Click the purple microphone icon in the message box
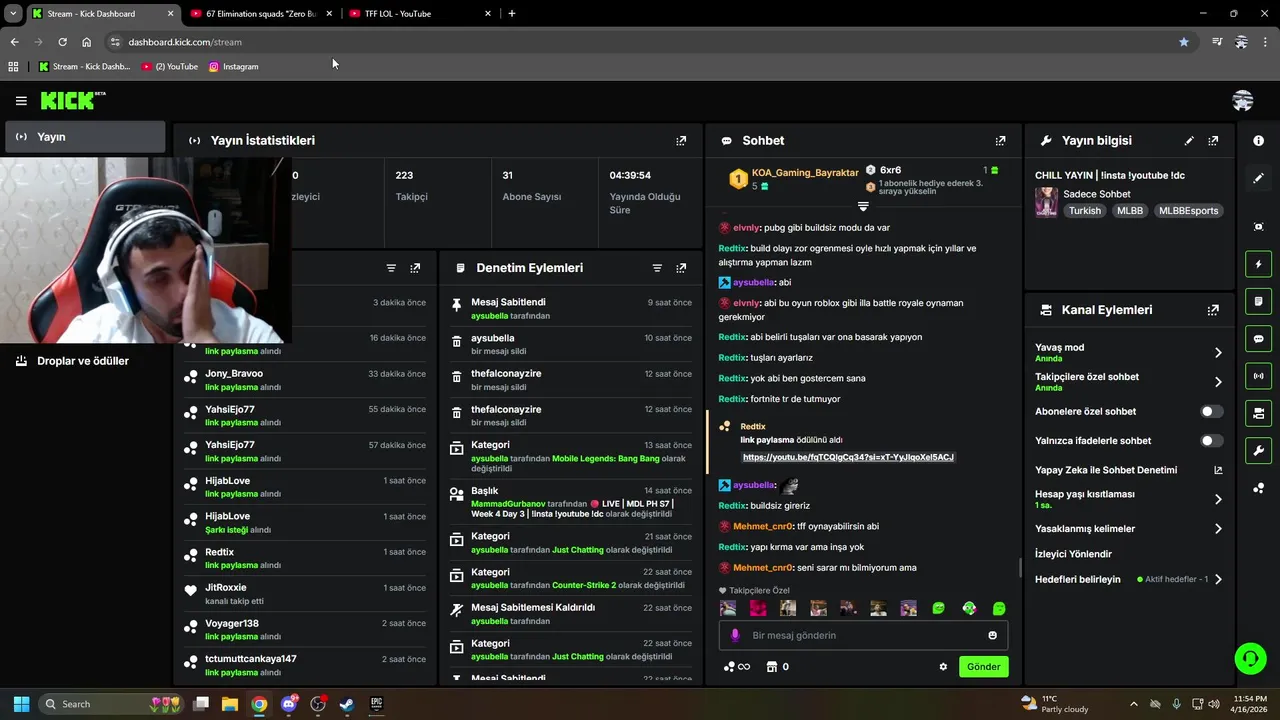Image resolution: width=1280 pixels, height=720 pixels. tap(735, 635)
